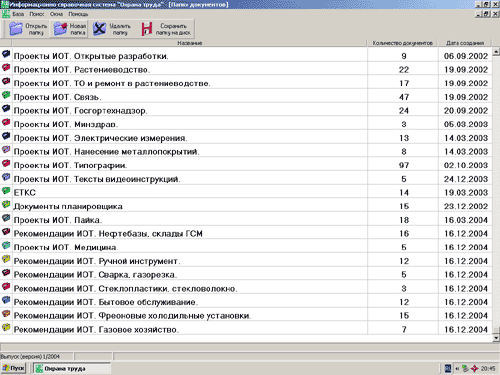Click folder icon beside 'Бытовое обслуживание'
The image size is (500, 375).
coord(6,300)
